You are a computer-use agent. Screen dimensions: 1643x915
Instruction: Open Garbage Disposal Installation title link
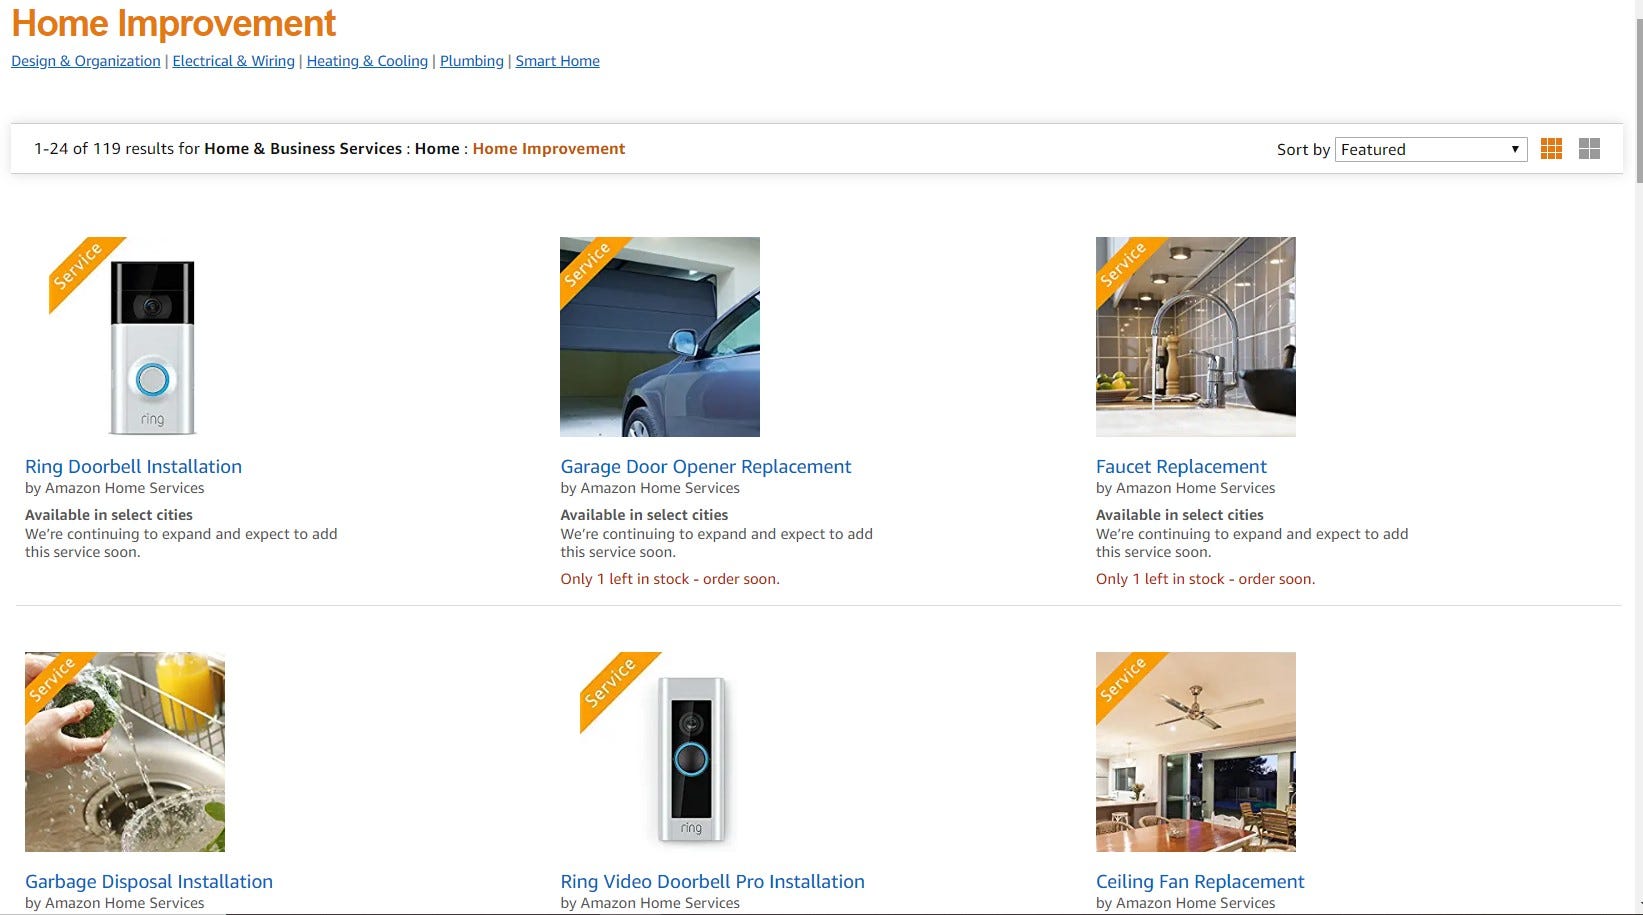pos(149,881)
